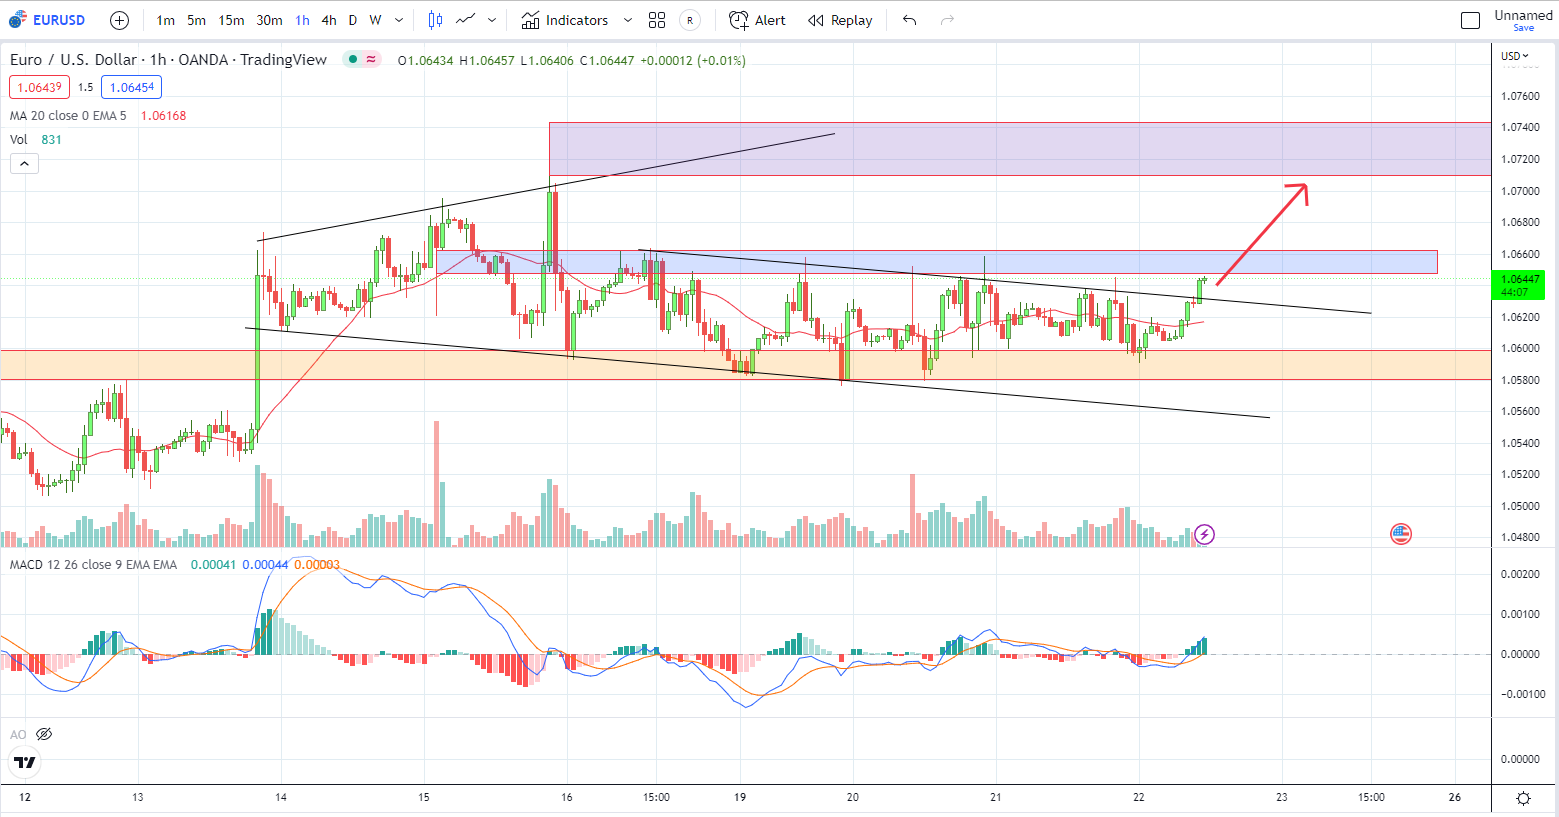Select the 5m timeframe
The image size is (1559, 817).
coord(196,20)
